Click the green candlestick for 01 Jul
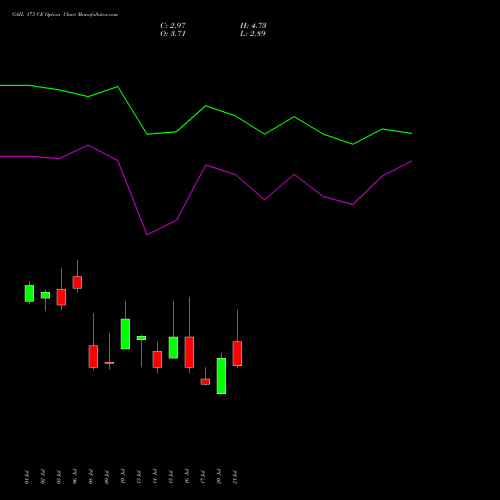The height and width of the screenshot is (500, 500). point(29,293)
